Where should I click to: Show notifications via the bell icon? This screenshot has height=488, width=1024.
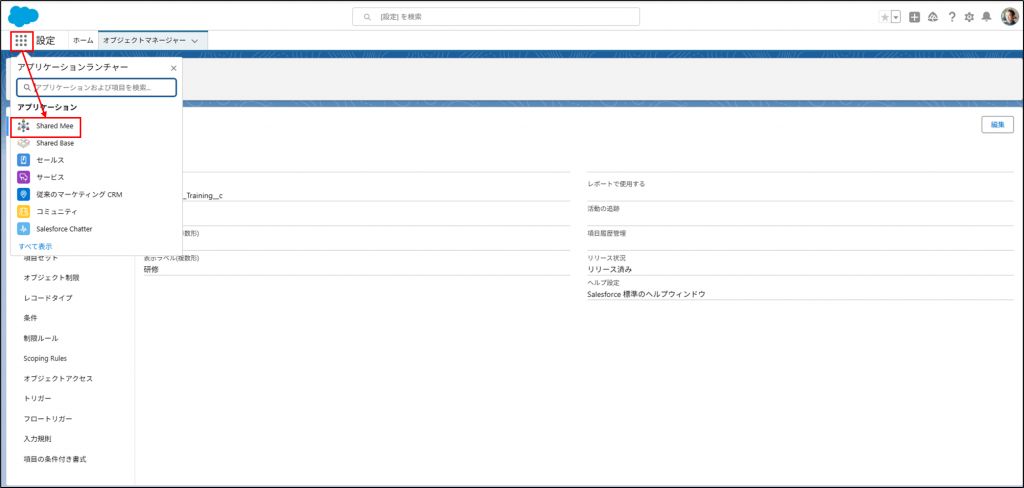click(987, 17)
